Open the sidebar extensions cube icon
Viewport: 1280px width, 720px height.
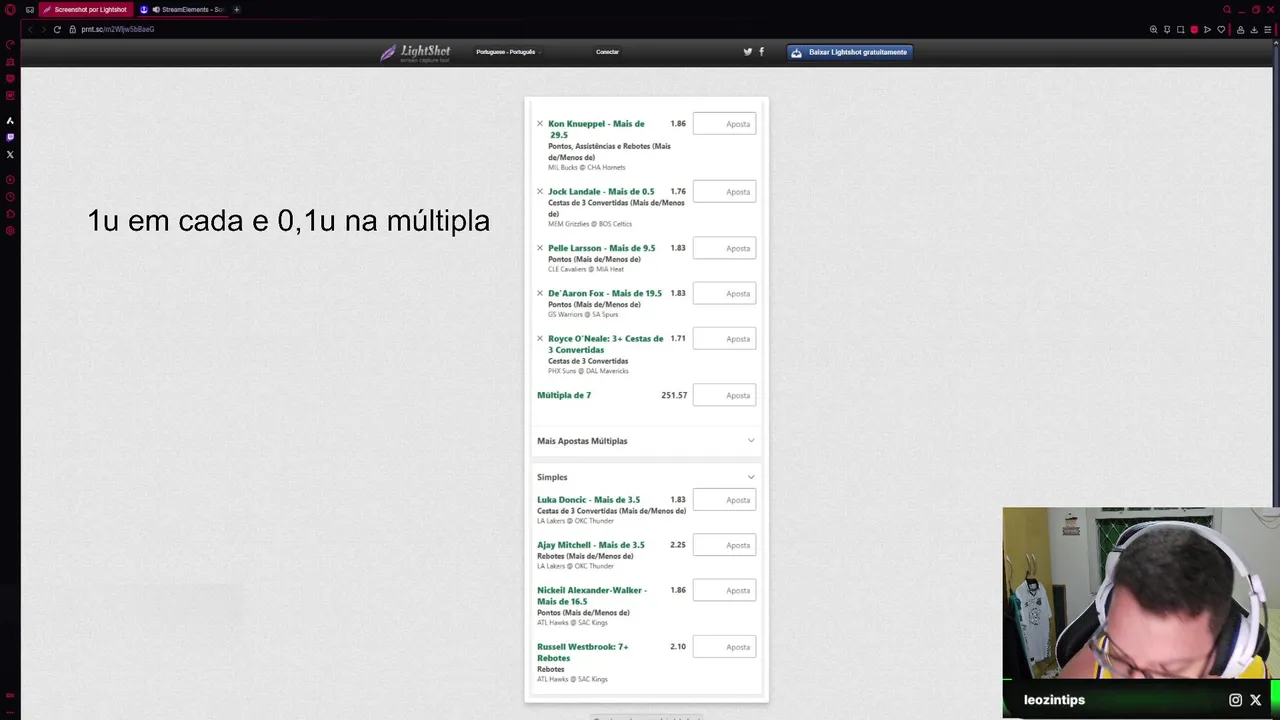coord(10,214)
